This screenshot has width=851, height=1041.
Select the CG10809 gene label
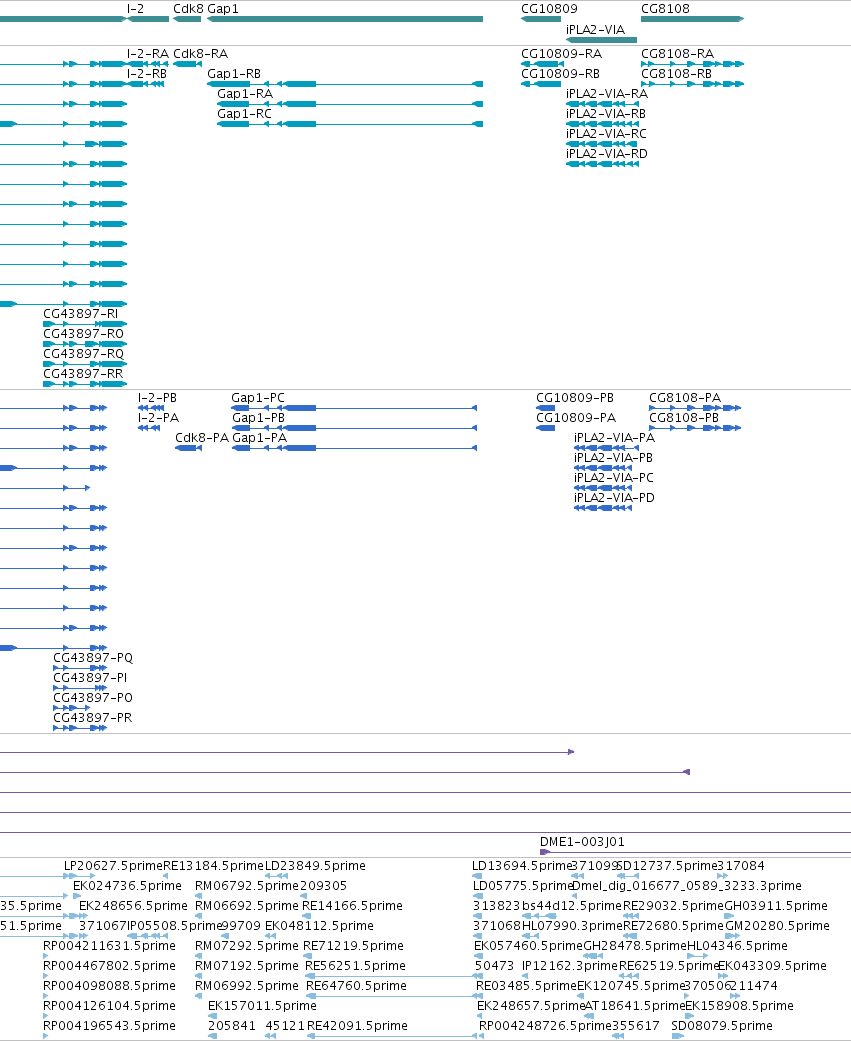point(549,9)
